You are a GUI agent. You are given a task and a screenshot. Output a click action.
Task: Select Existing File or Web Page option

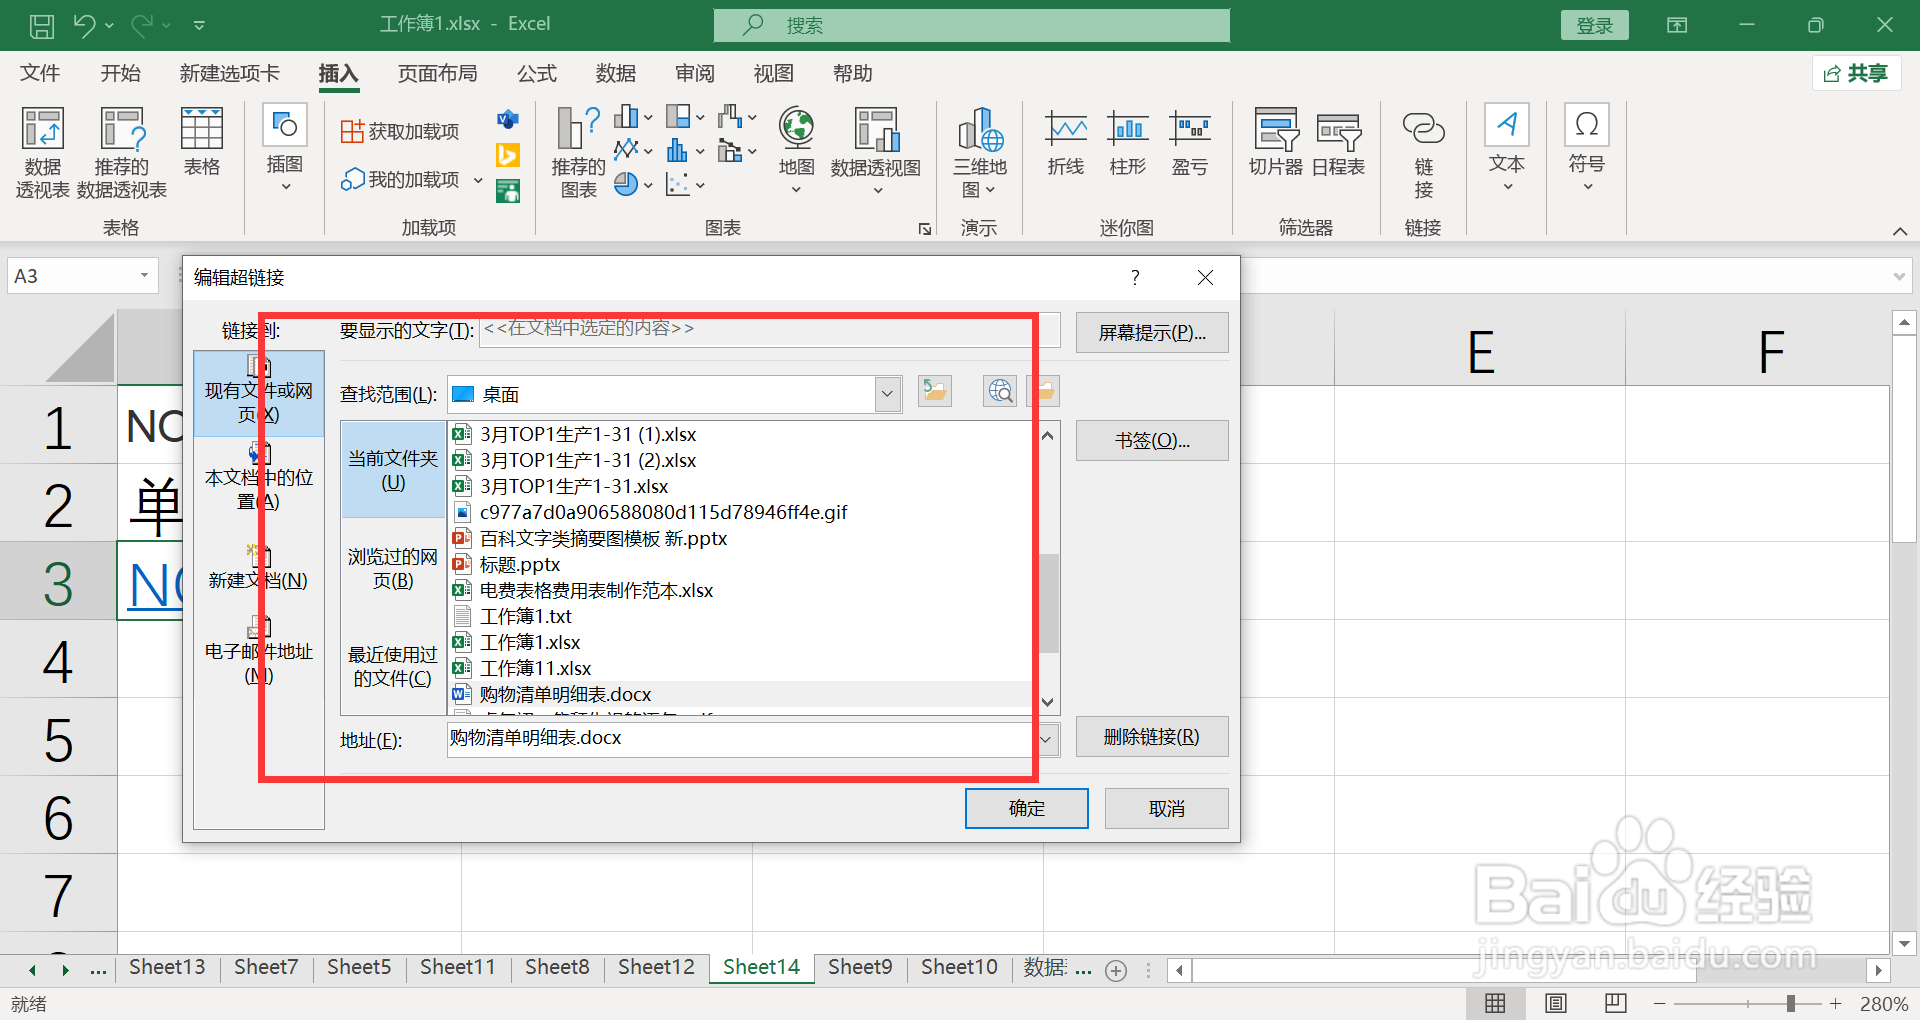259,392
